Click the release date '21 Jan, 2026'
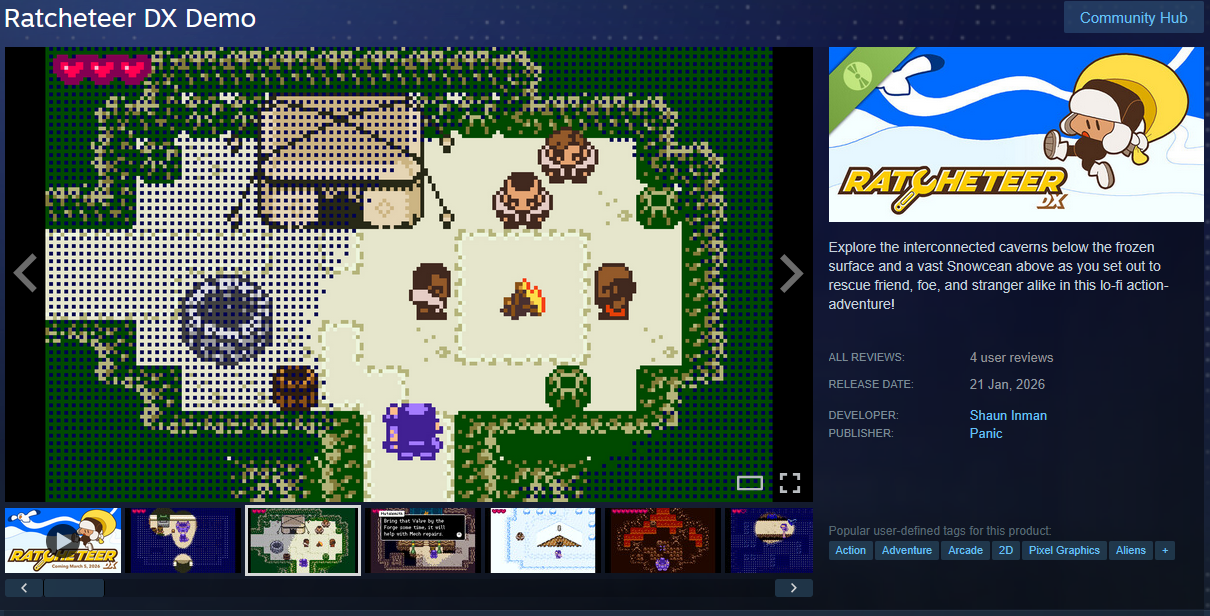1210x616 pixels. click(x=1007, y=384)
